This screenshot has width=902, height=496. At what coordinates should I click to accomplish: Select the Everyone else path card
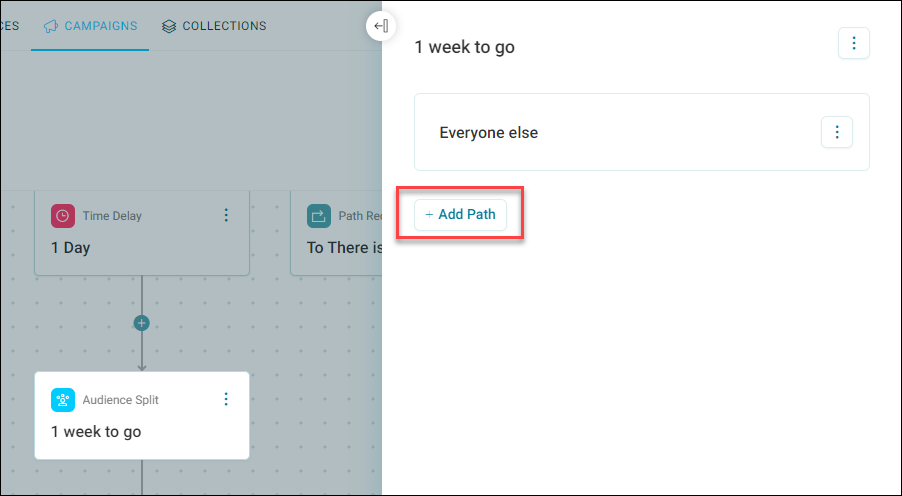tap(642, 132)
